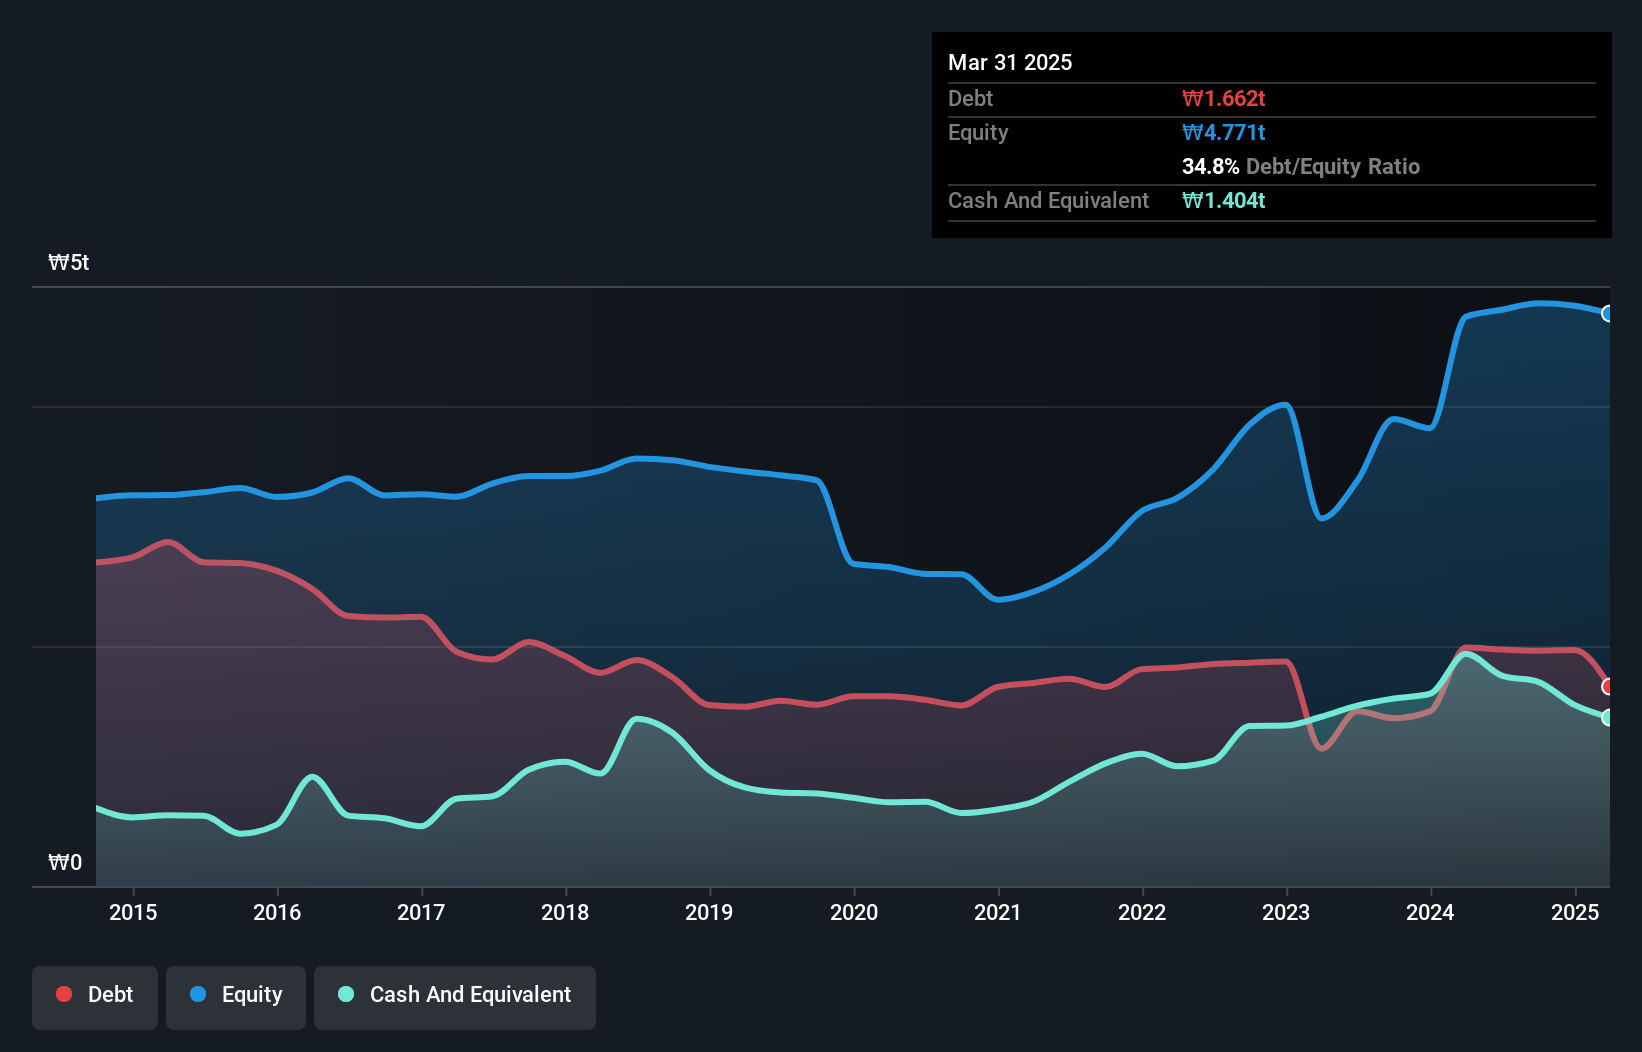The width and height of the screenshot is (1642, 1052).
Task: Click the Equity row in the tooltip
Action: 977,132
